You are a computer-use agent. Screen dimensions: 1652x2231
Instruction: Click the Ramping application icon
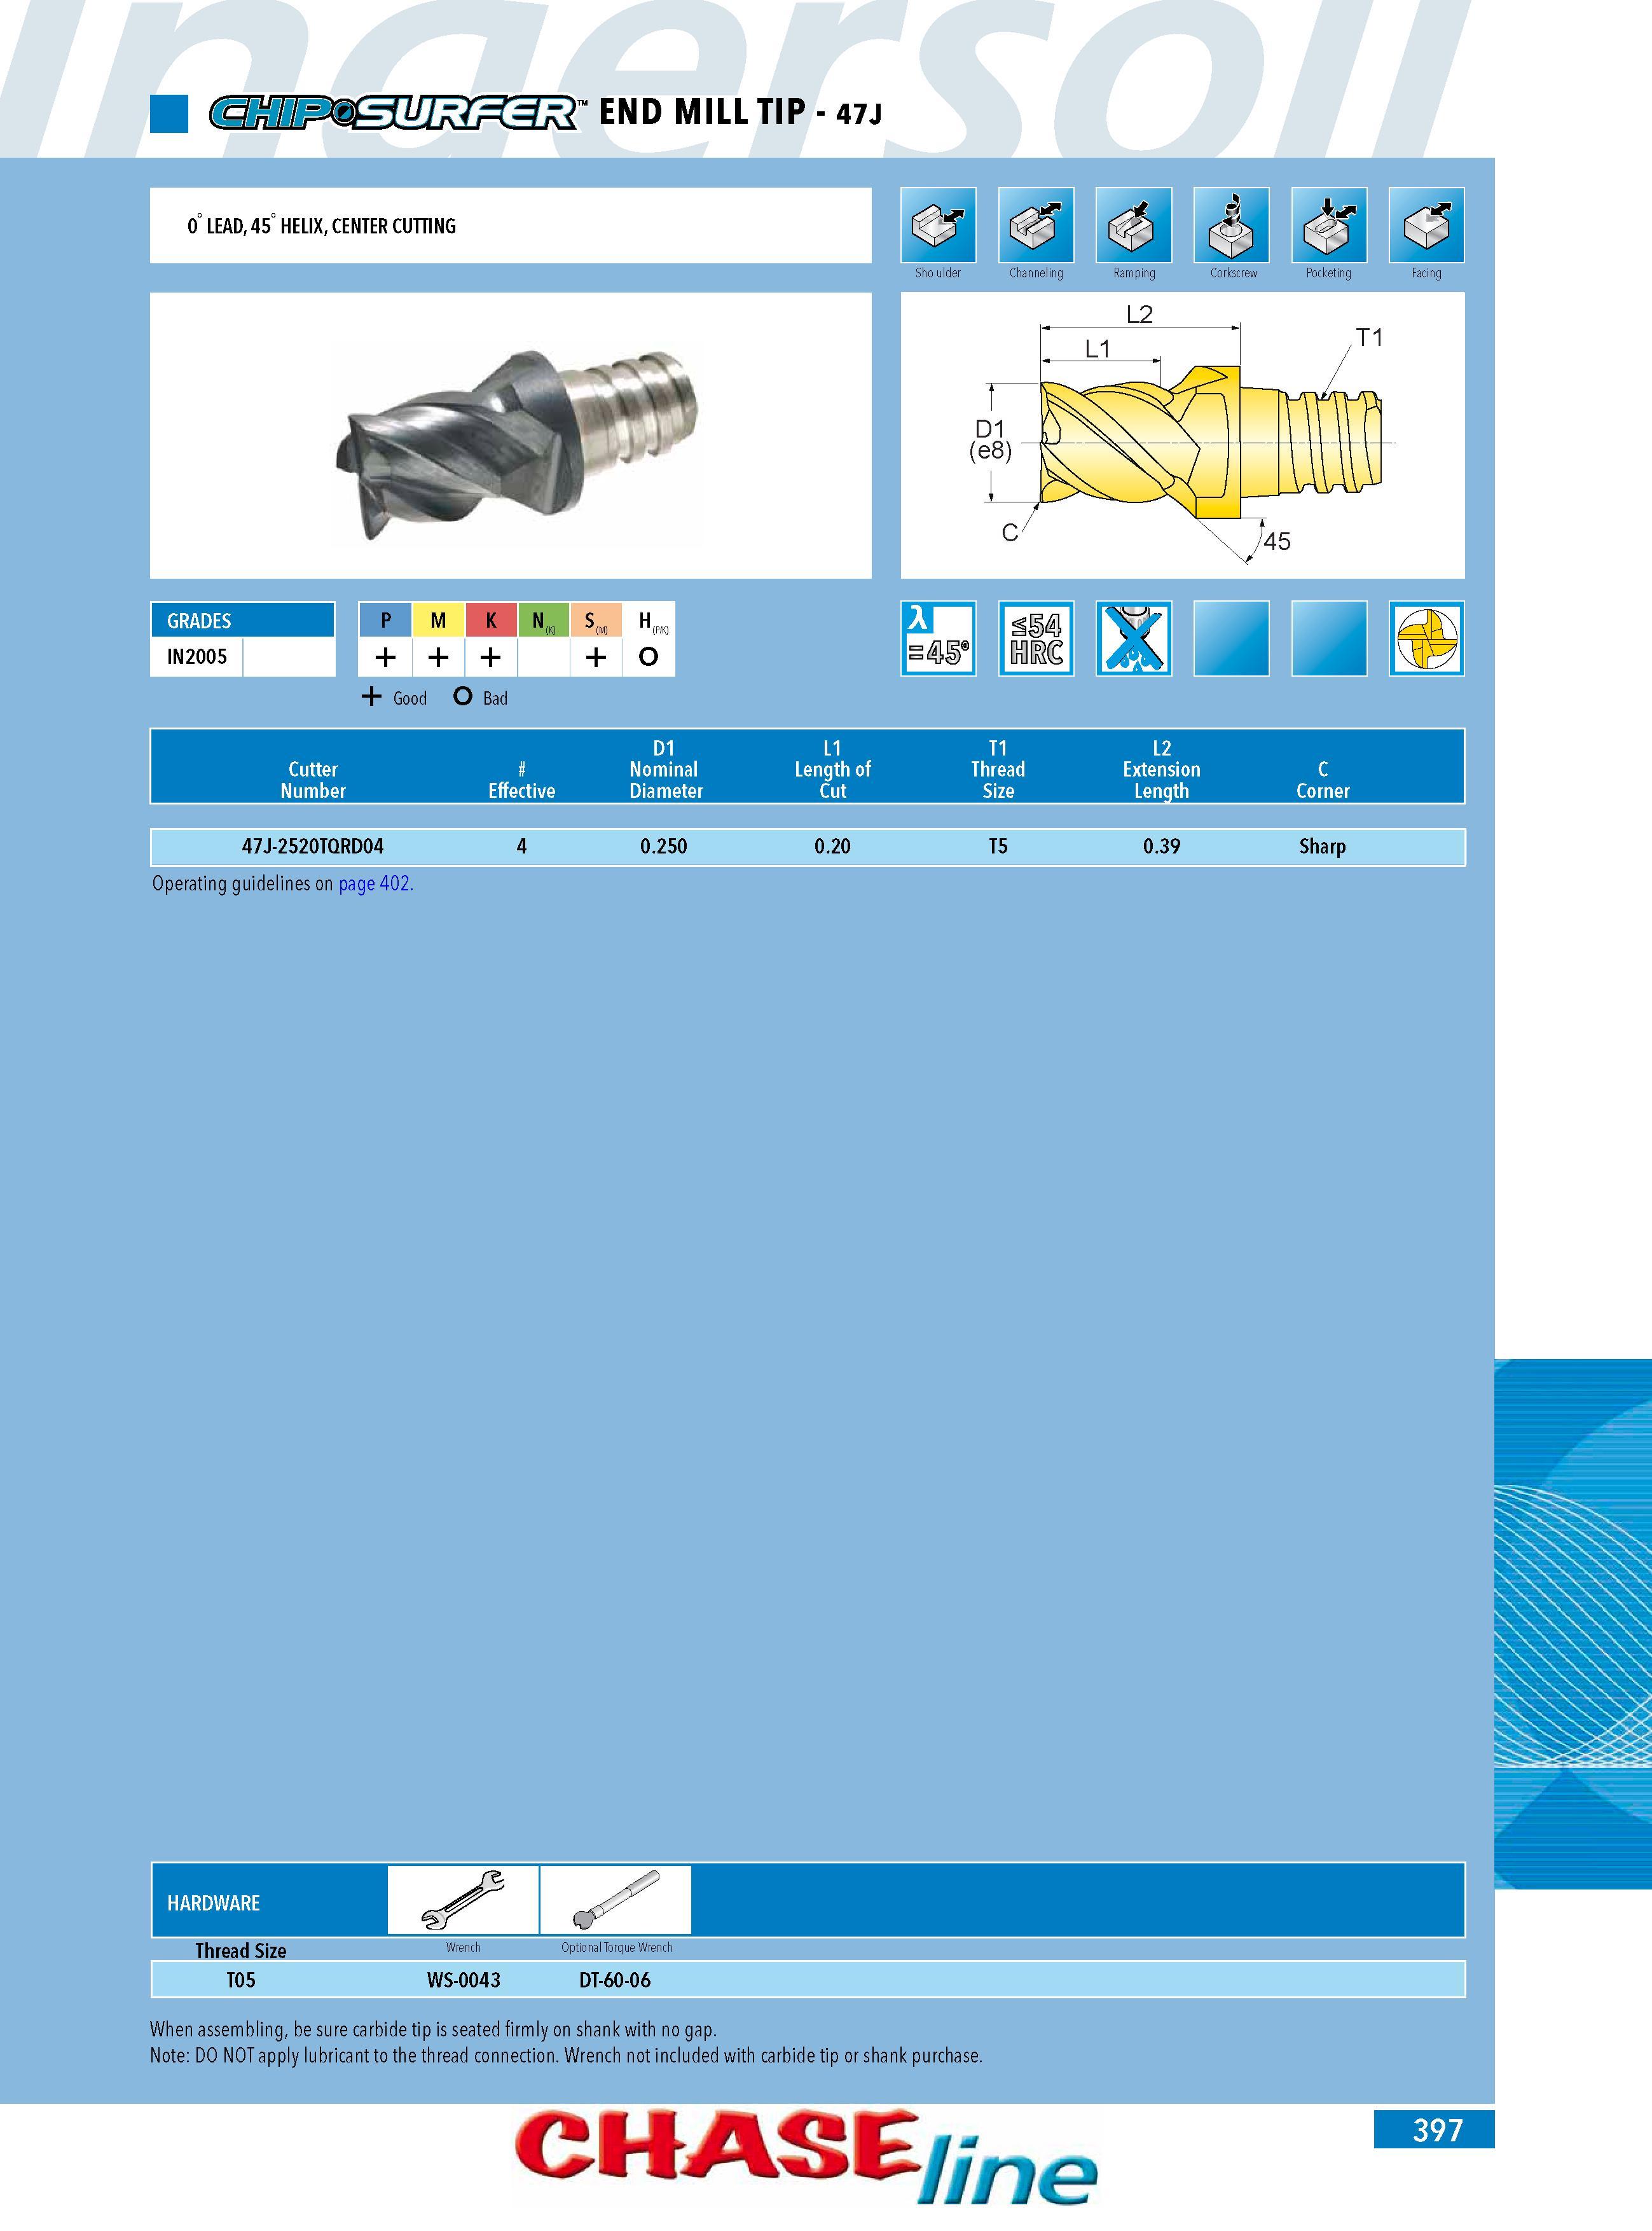[1134, 225]
